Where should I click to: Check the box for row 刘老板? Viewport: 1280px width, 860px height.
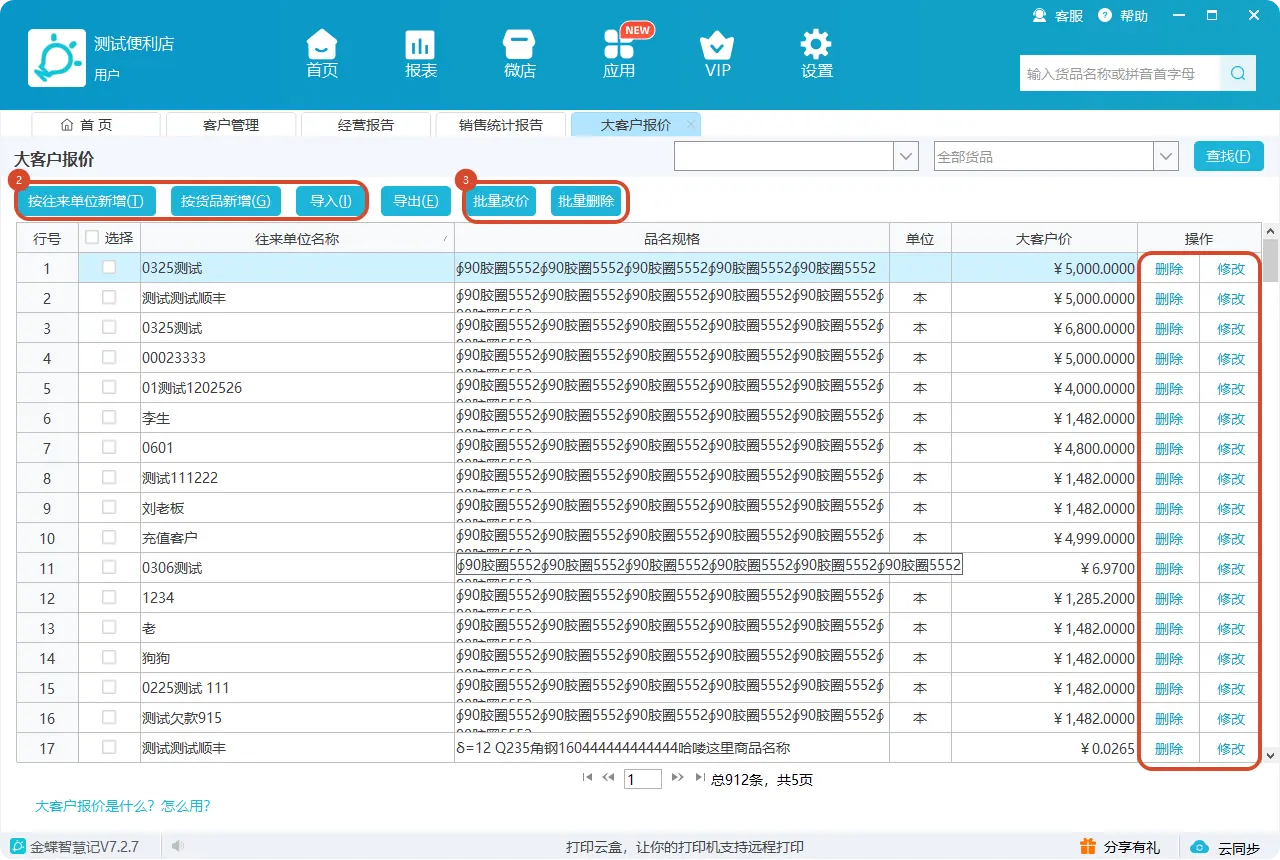[x=109, y=508]
